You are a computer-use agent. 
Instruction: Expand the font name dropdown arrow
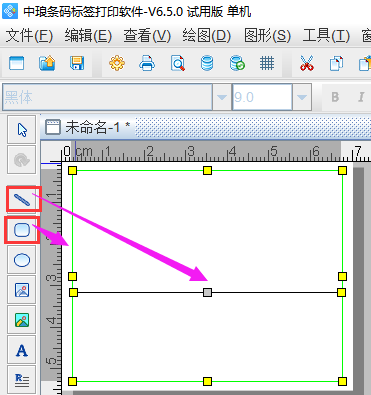click(x=222, y=97)
